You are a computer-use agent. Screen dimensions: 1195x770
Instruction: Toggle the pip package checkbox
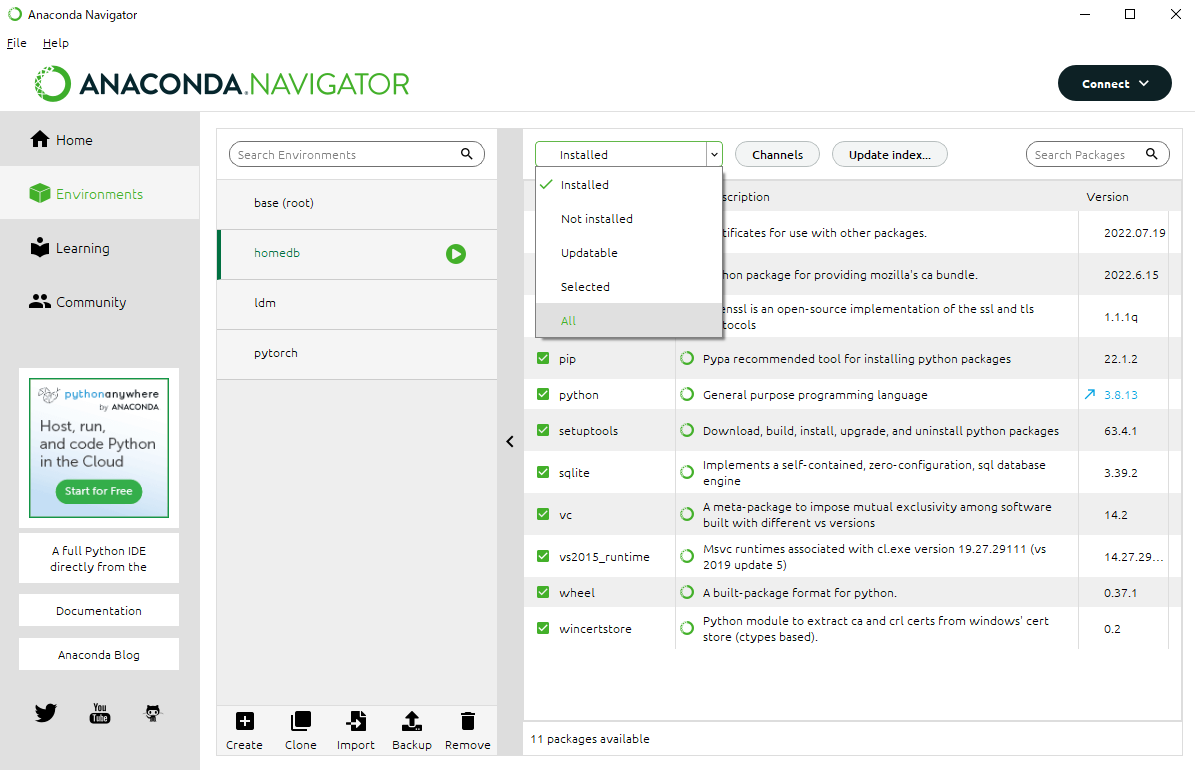coord(543,358)
